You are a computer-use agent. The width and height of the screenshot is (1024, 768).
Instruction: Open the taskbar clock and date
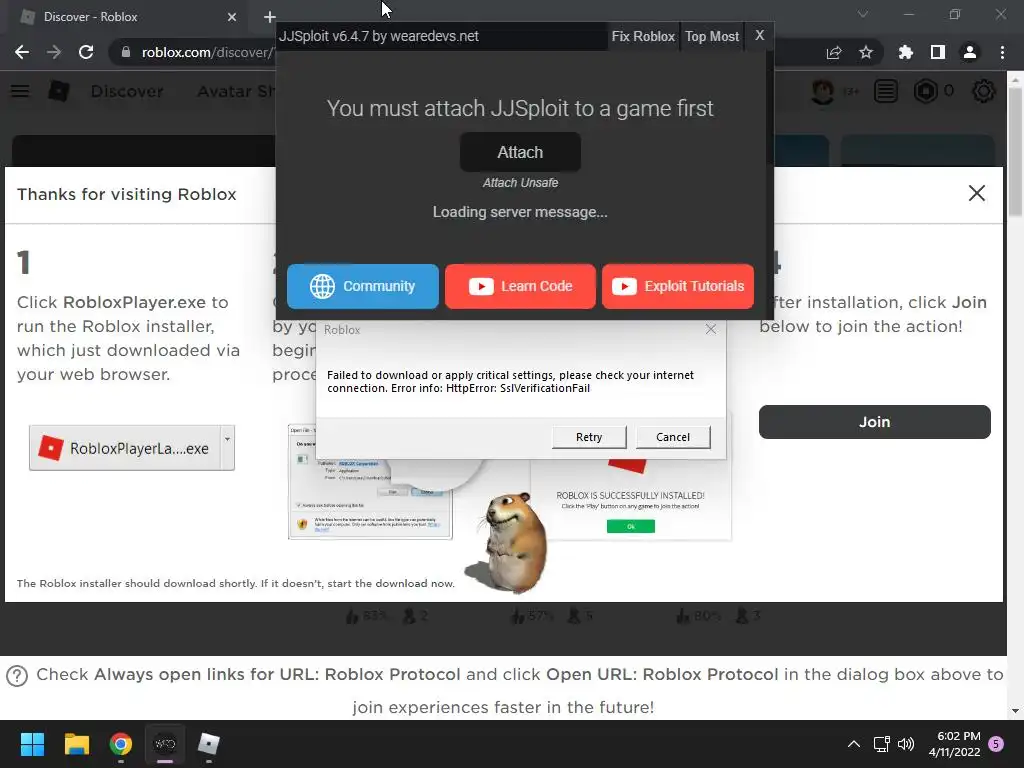coord(954,744)
